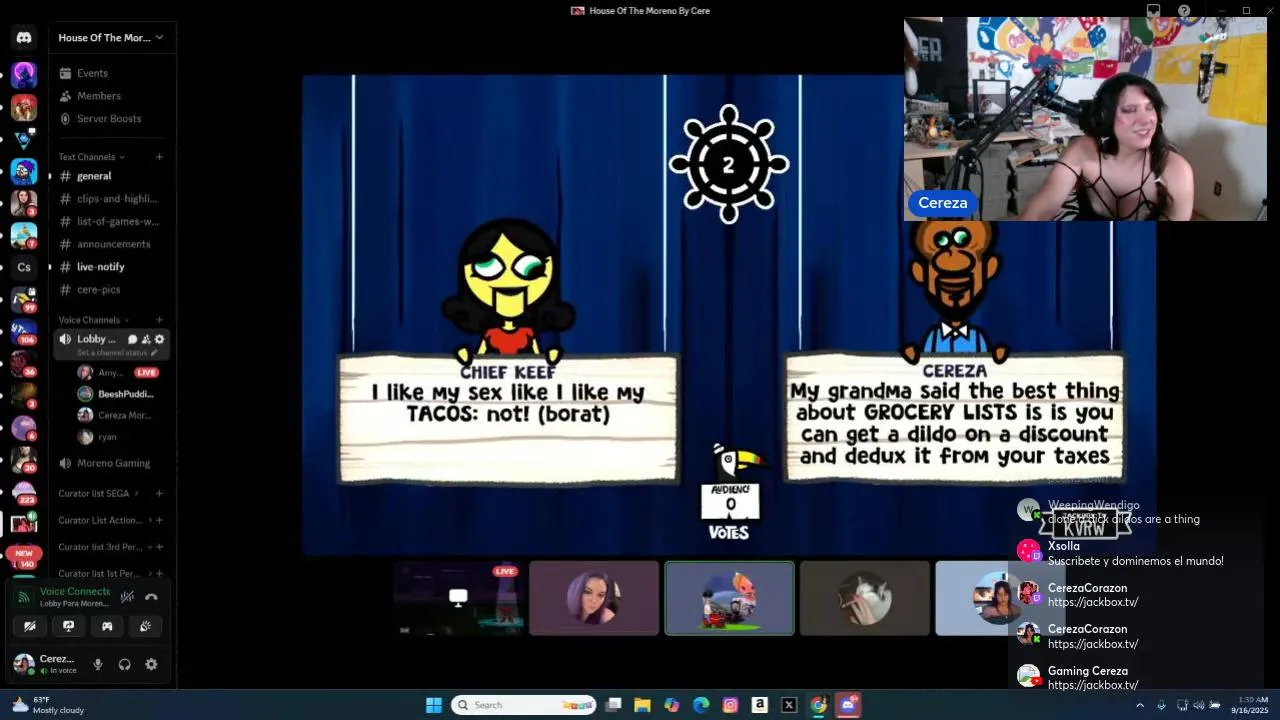
Task: Expand Curator list SEGA category
Action: click(98, 493)
